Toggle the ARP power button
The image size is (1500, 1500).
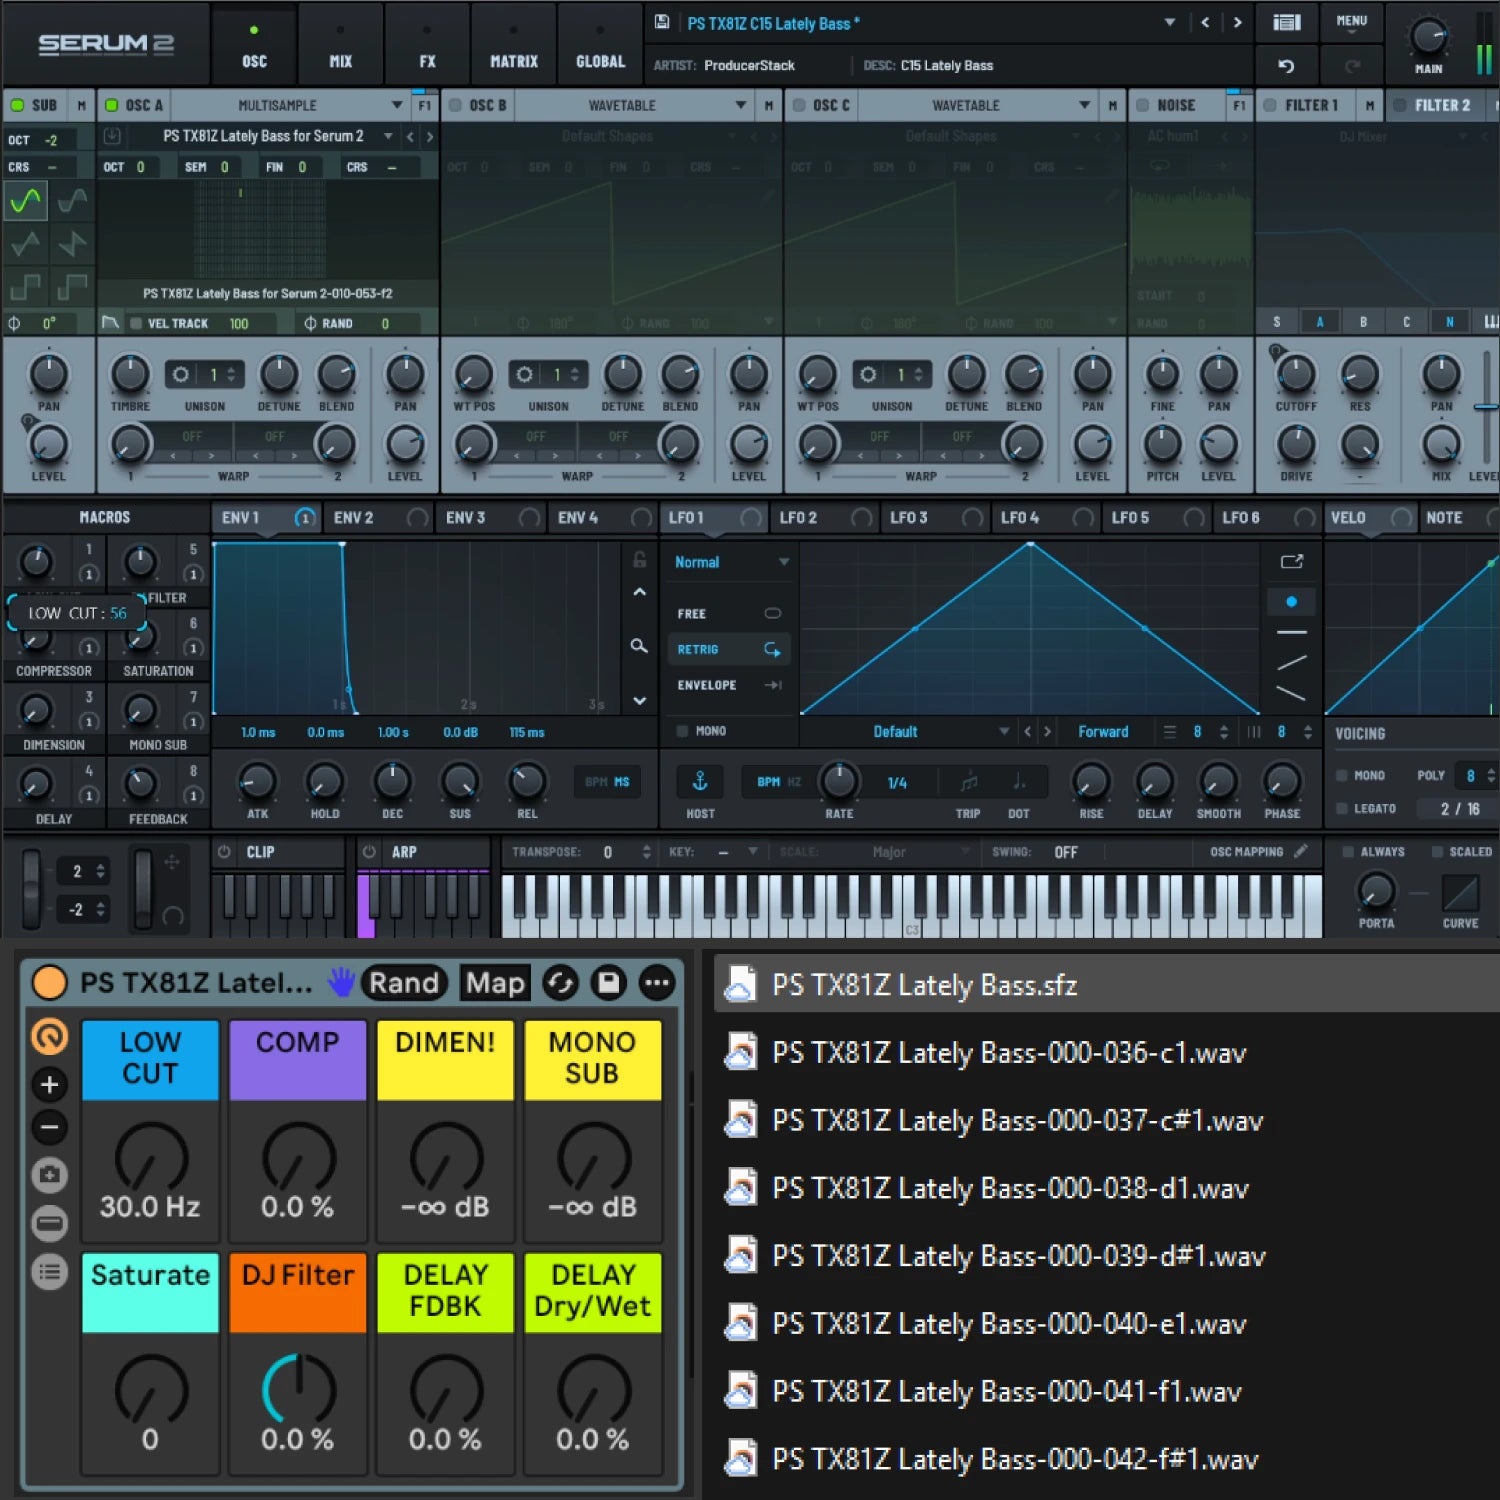pyautogui.click(x=369, y=852)
